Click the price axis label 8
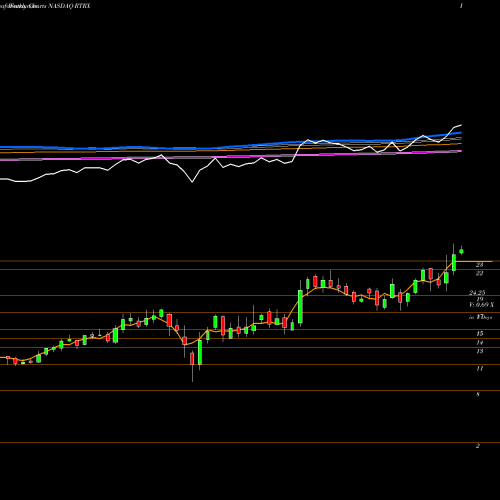The width and height of the screenshot is (500, 500). click(x=478, y=395)
